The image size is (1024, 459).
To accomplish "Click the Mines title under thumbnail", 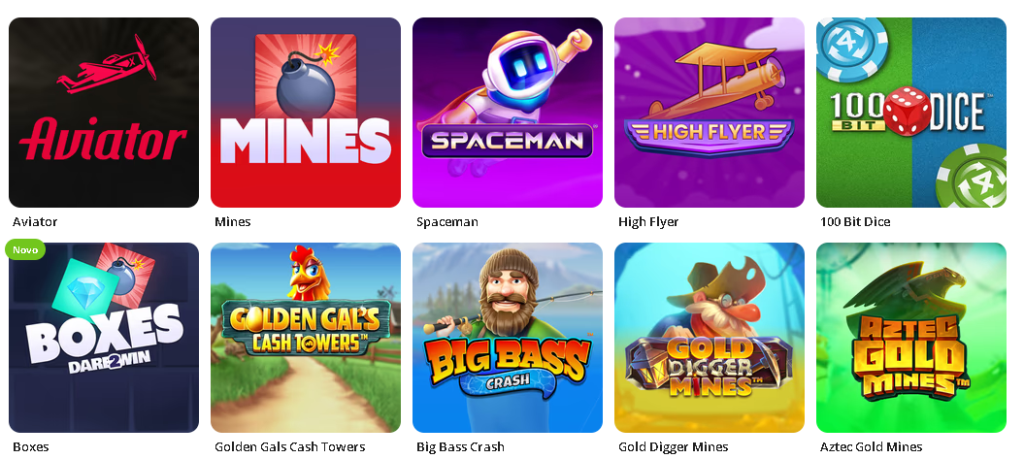I will click(x=232, y=222).
